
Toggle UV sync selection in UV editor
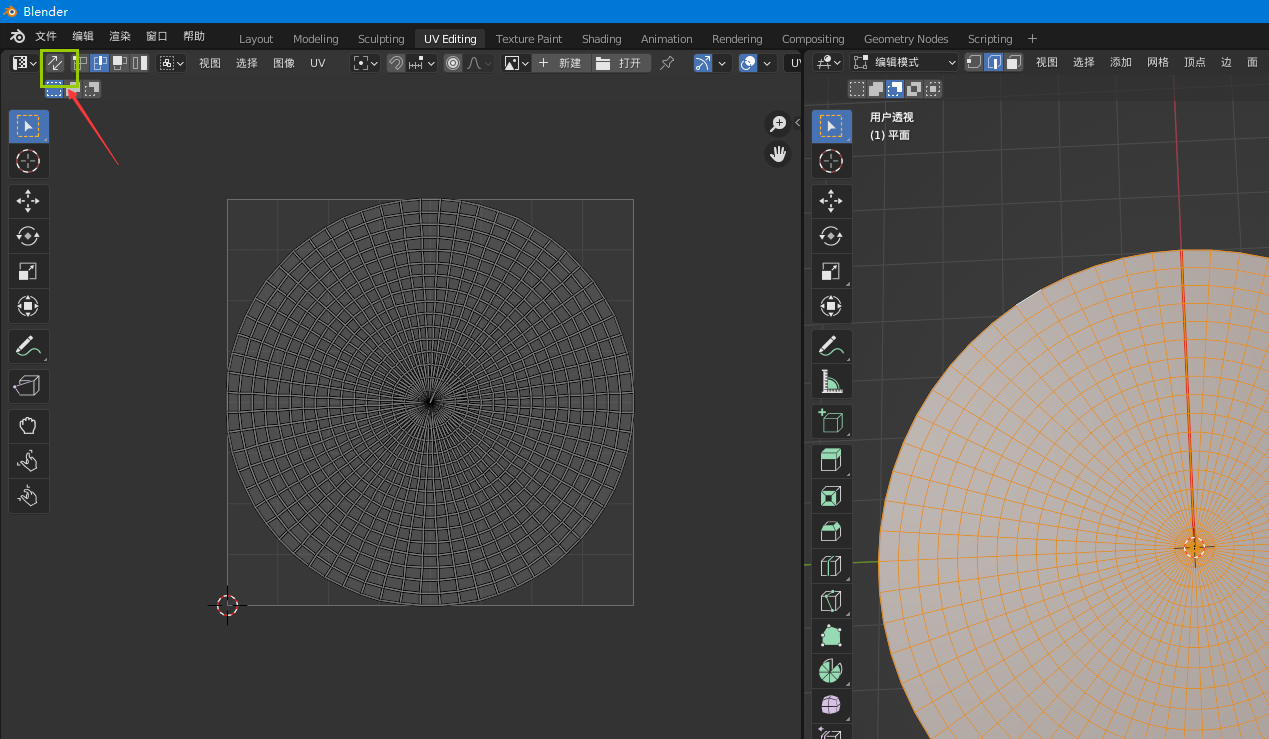56,63
